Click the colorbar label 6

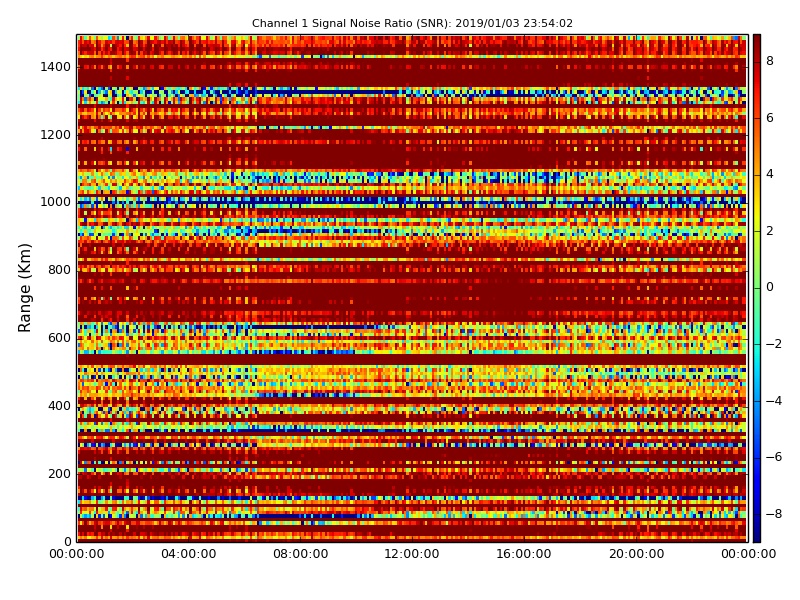(x=770, y=117)
